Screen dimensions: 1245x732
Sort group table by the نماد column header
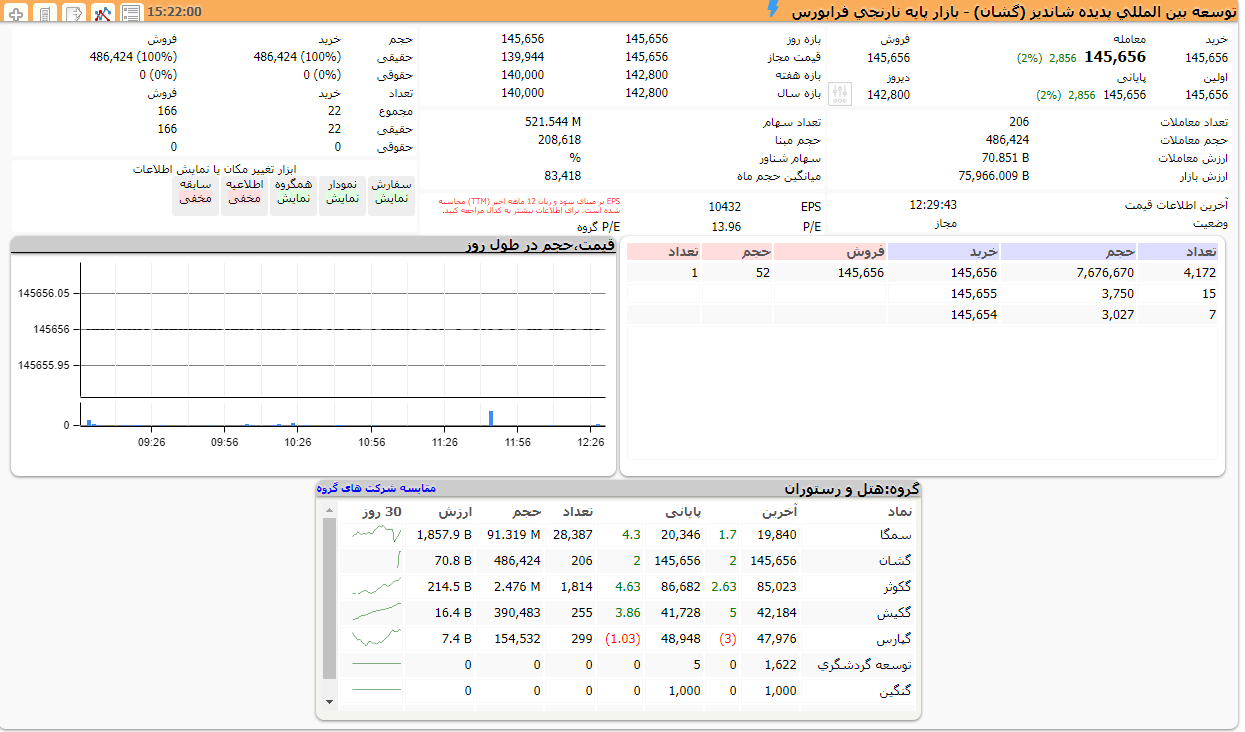click(901, 512)
